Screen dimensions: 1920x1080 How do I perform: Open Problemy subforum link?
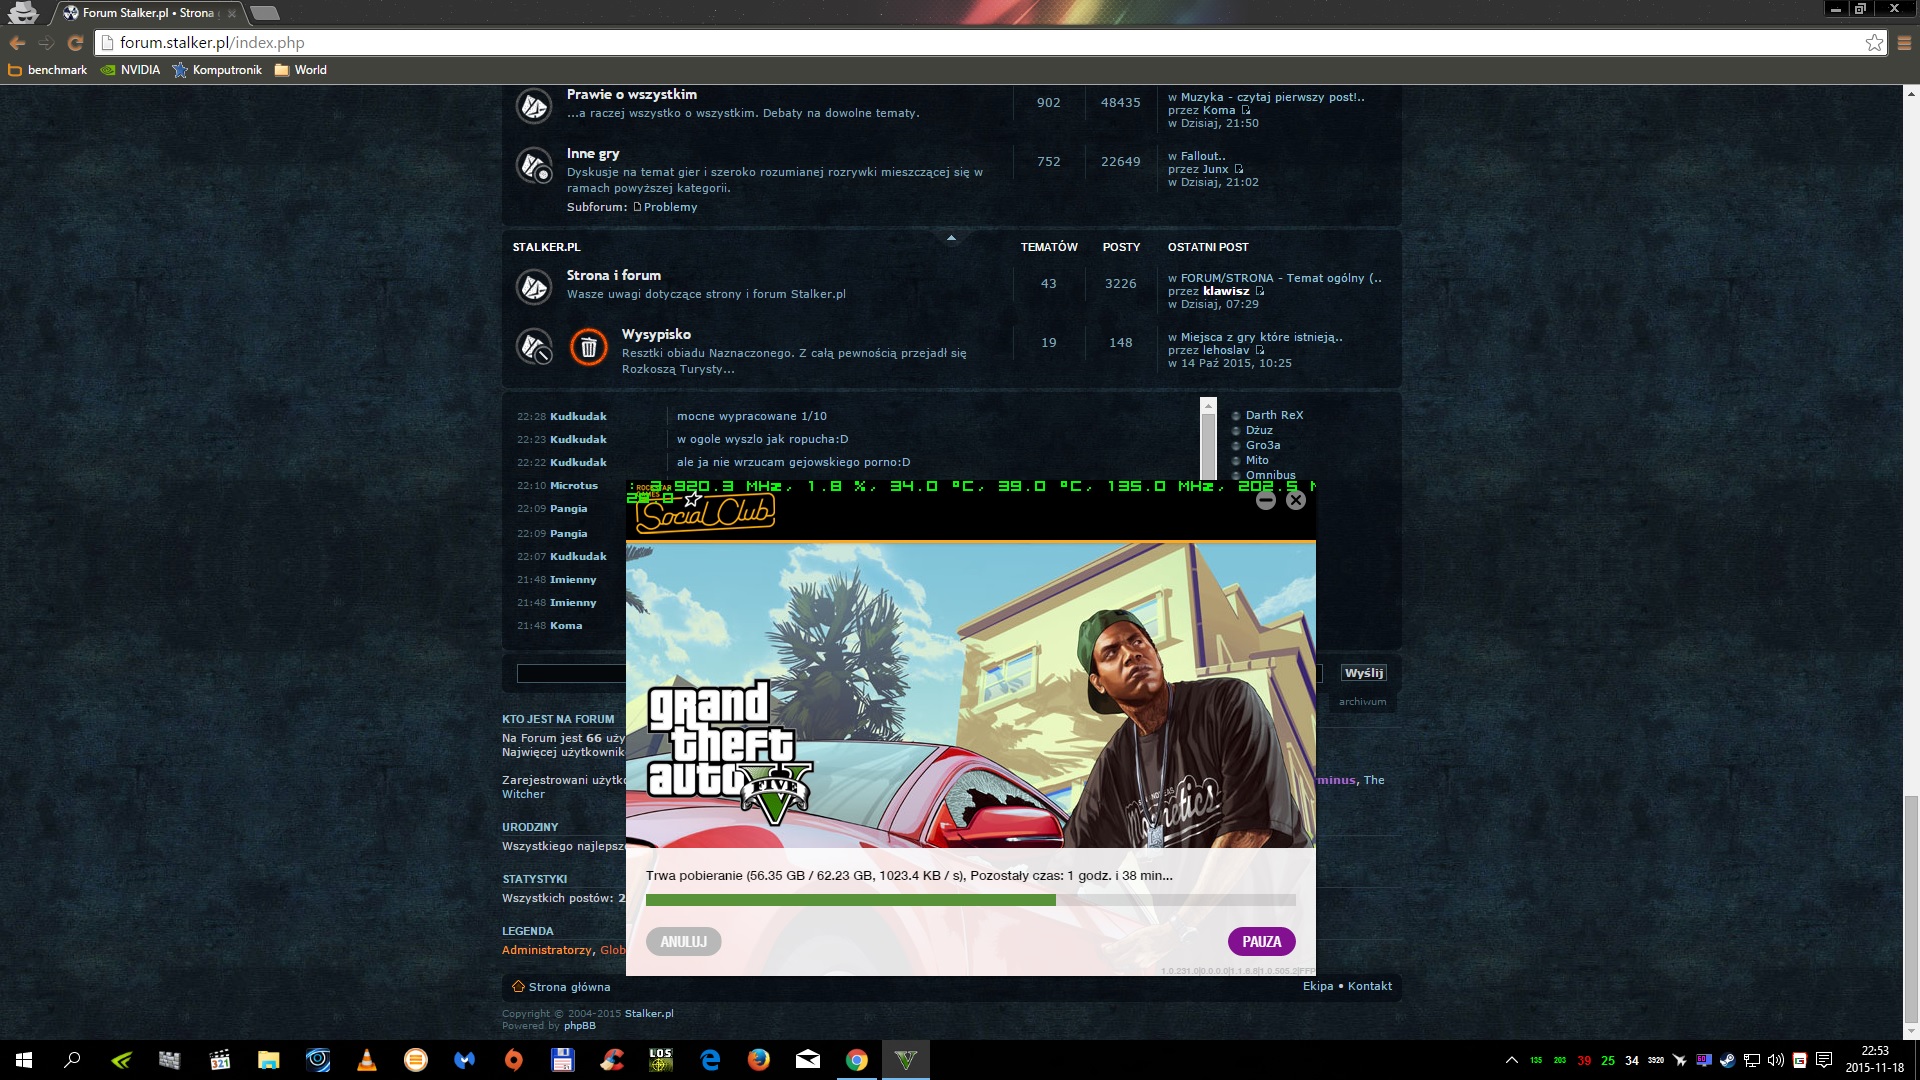(x=670, y=207)
